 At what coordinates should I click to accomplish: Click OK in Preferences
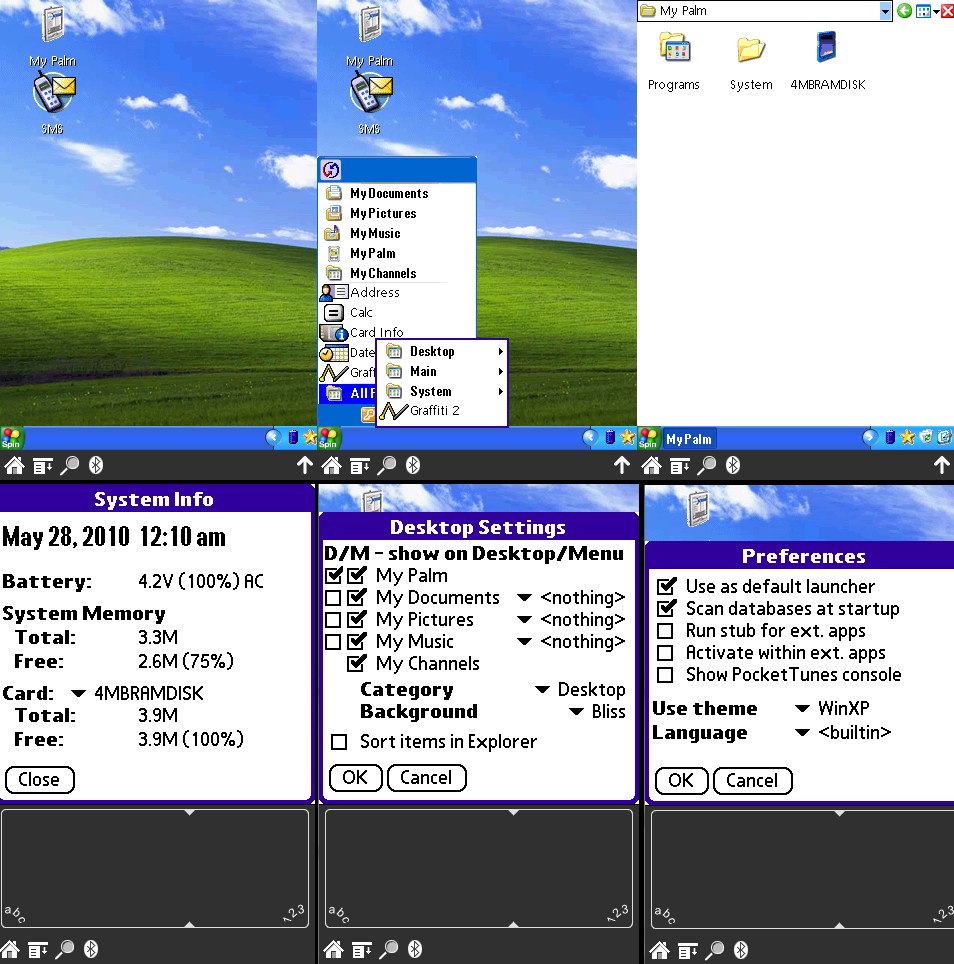(x=681, y=781)
